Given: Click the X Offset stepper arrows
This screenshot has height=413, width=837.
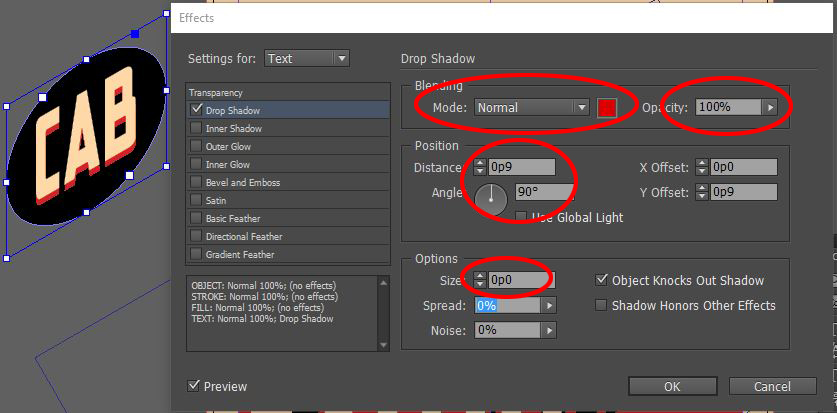Looking at the screenshot, I should (703, 167).
